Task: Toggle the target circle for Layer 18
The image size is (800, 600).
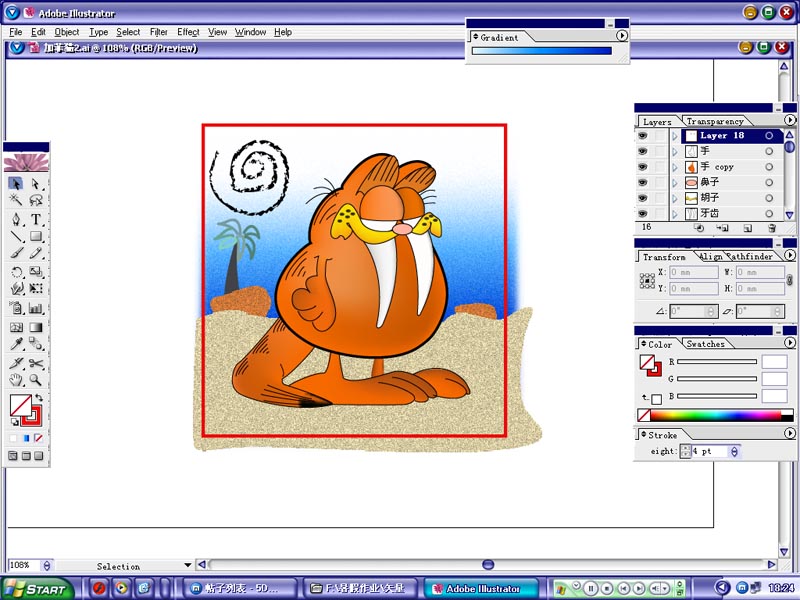Action: [x=769, y=136]
